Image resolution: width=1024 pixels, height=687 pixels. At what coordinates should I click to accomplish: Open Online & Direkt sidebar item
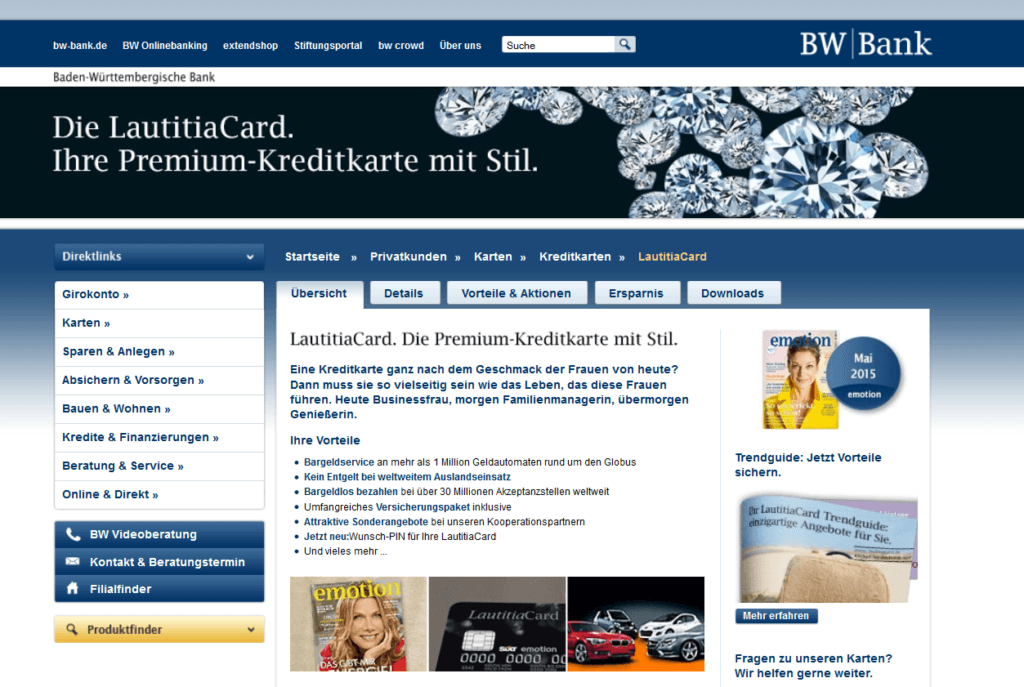tap(159, 494)
